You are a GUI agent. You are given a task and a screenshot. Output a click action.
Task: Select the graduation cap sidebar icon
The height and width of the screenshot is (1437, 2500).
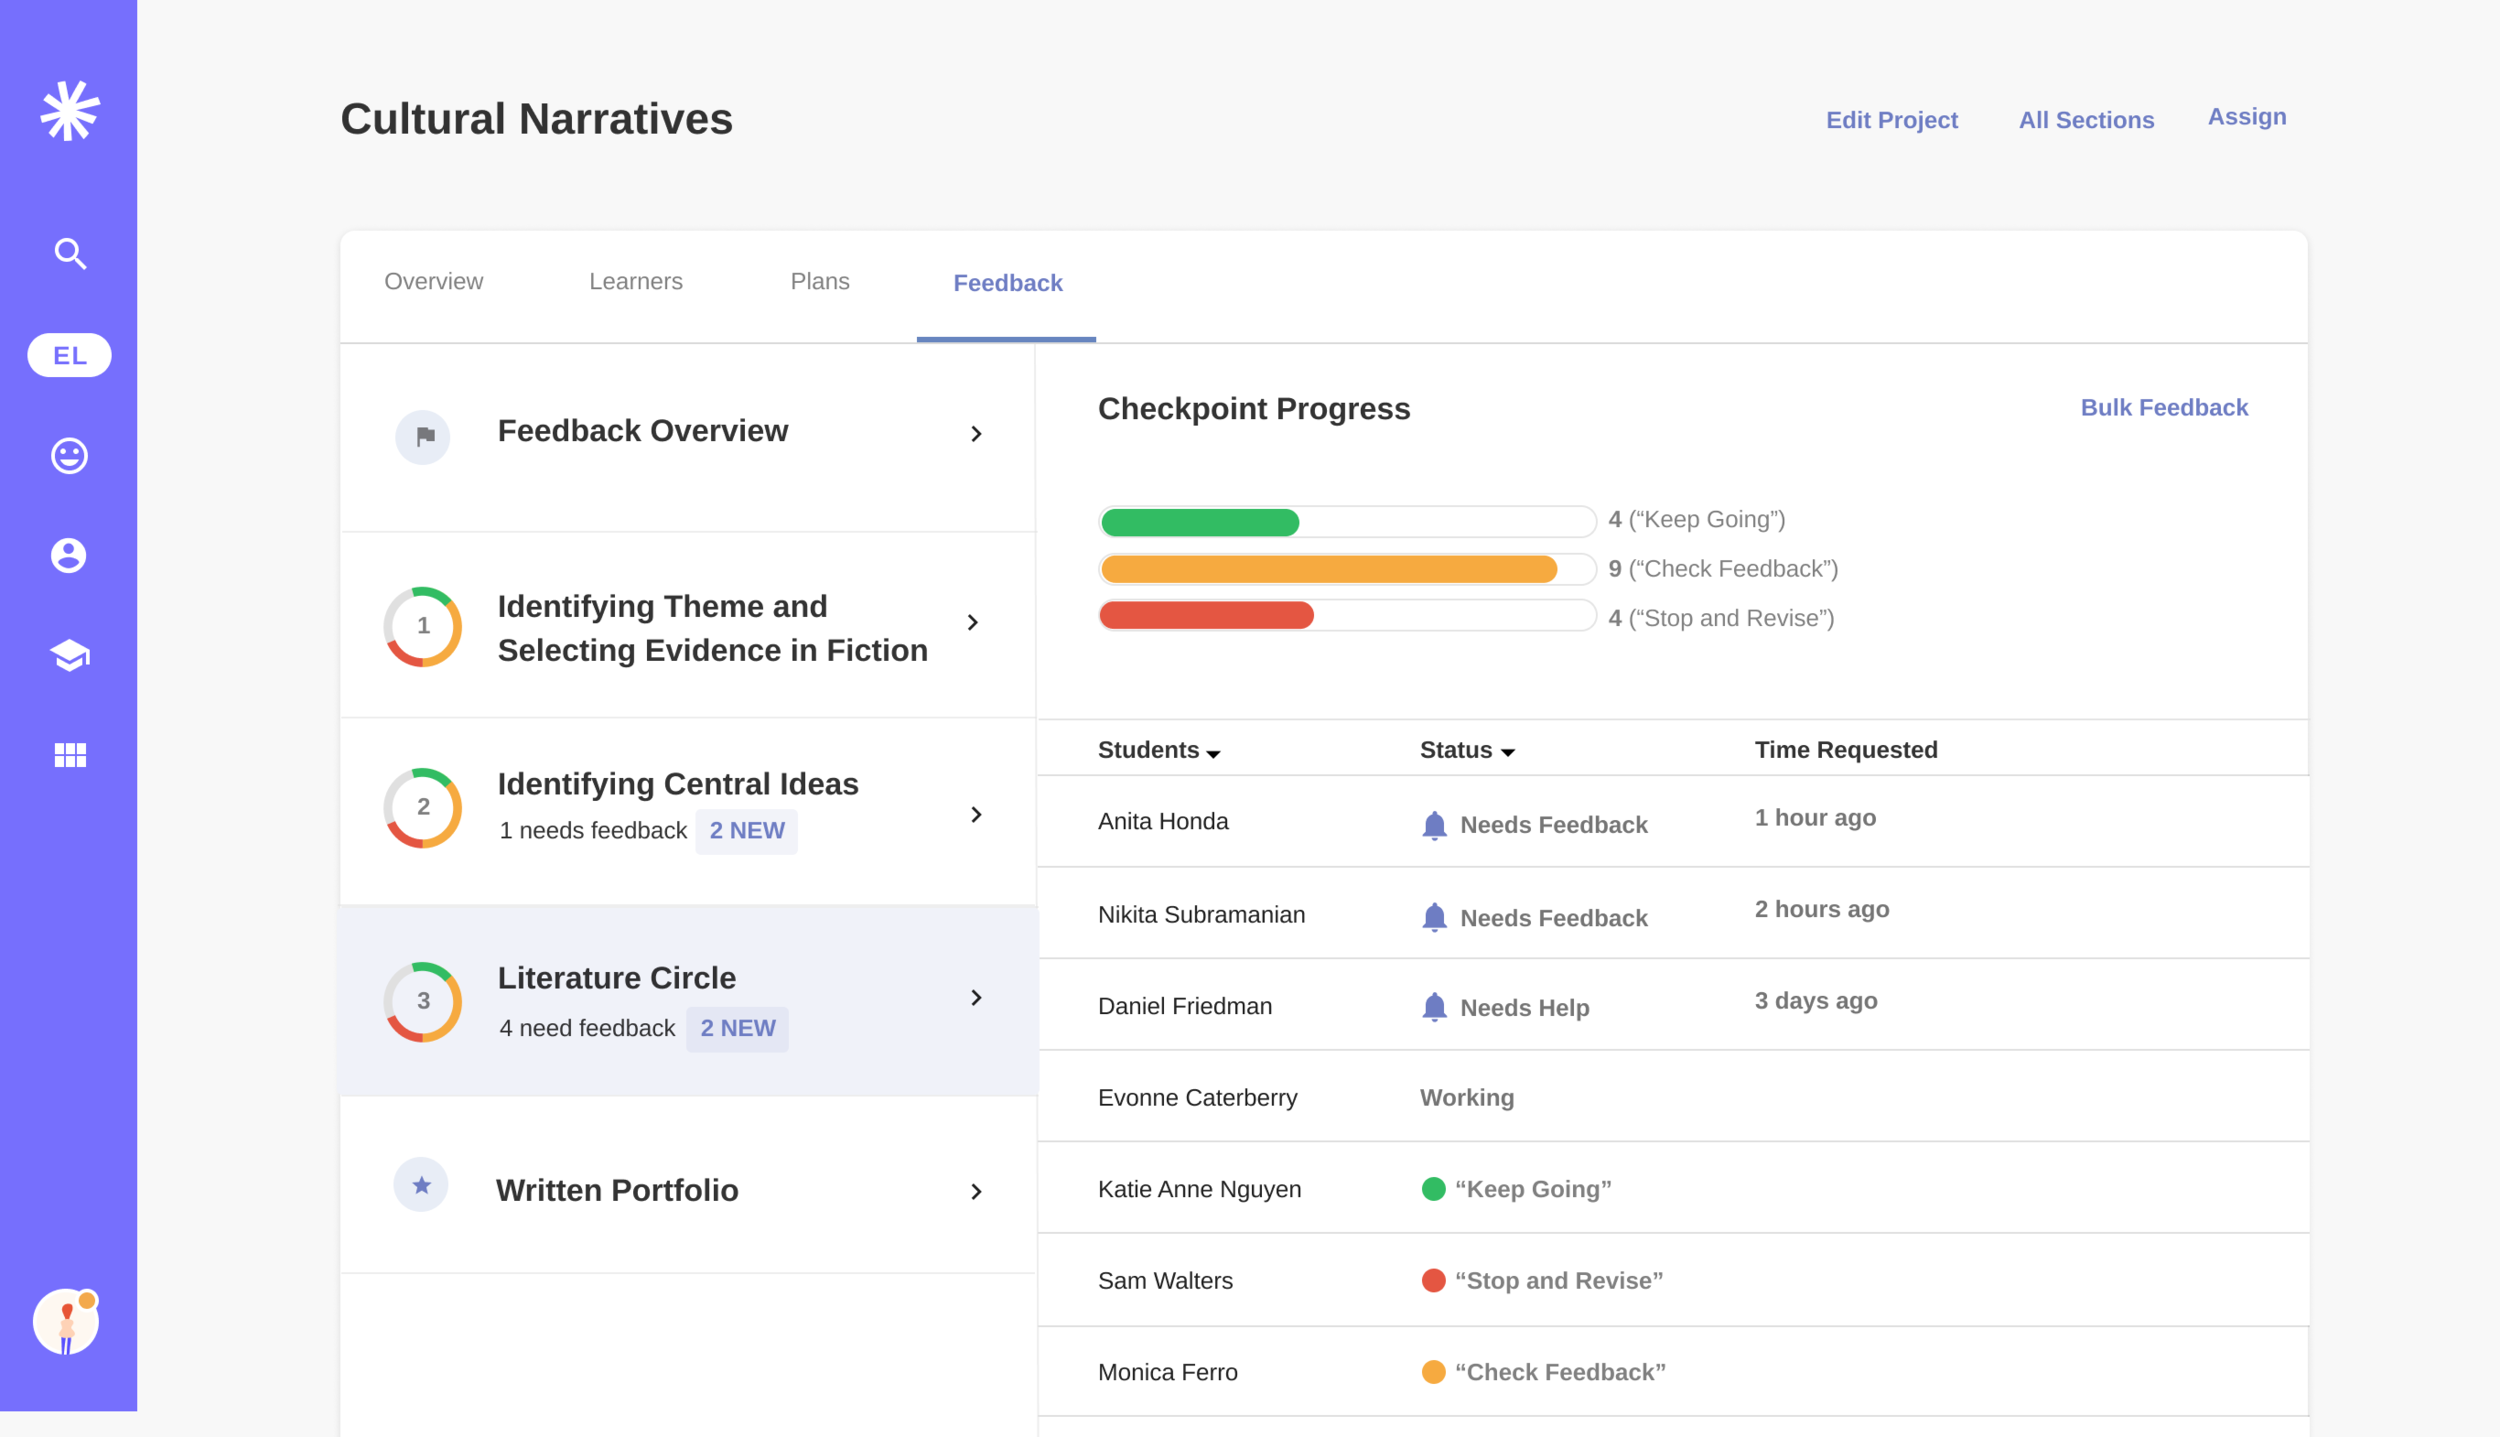pyautogui.click(x=69, y=655)
